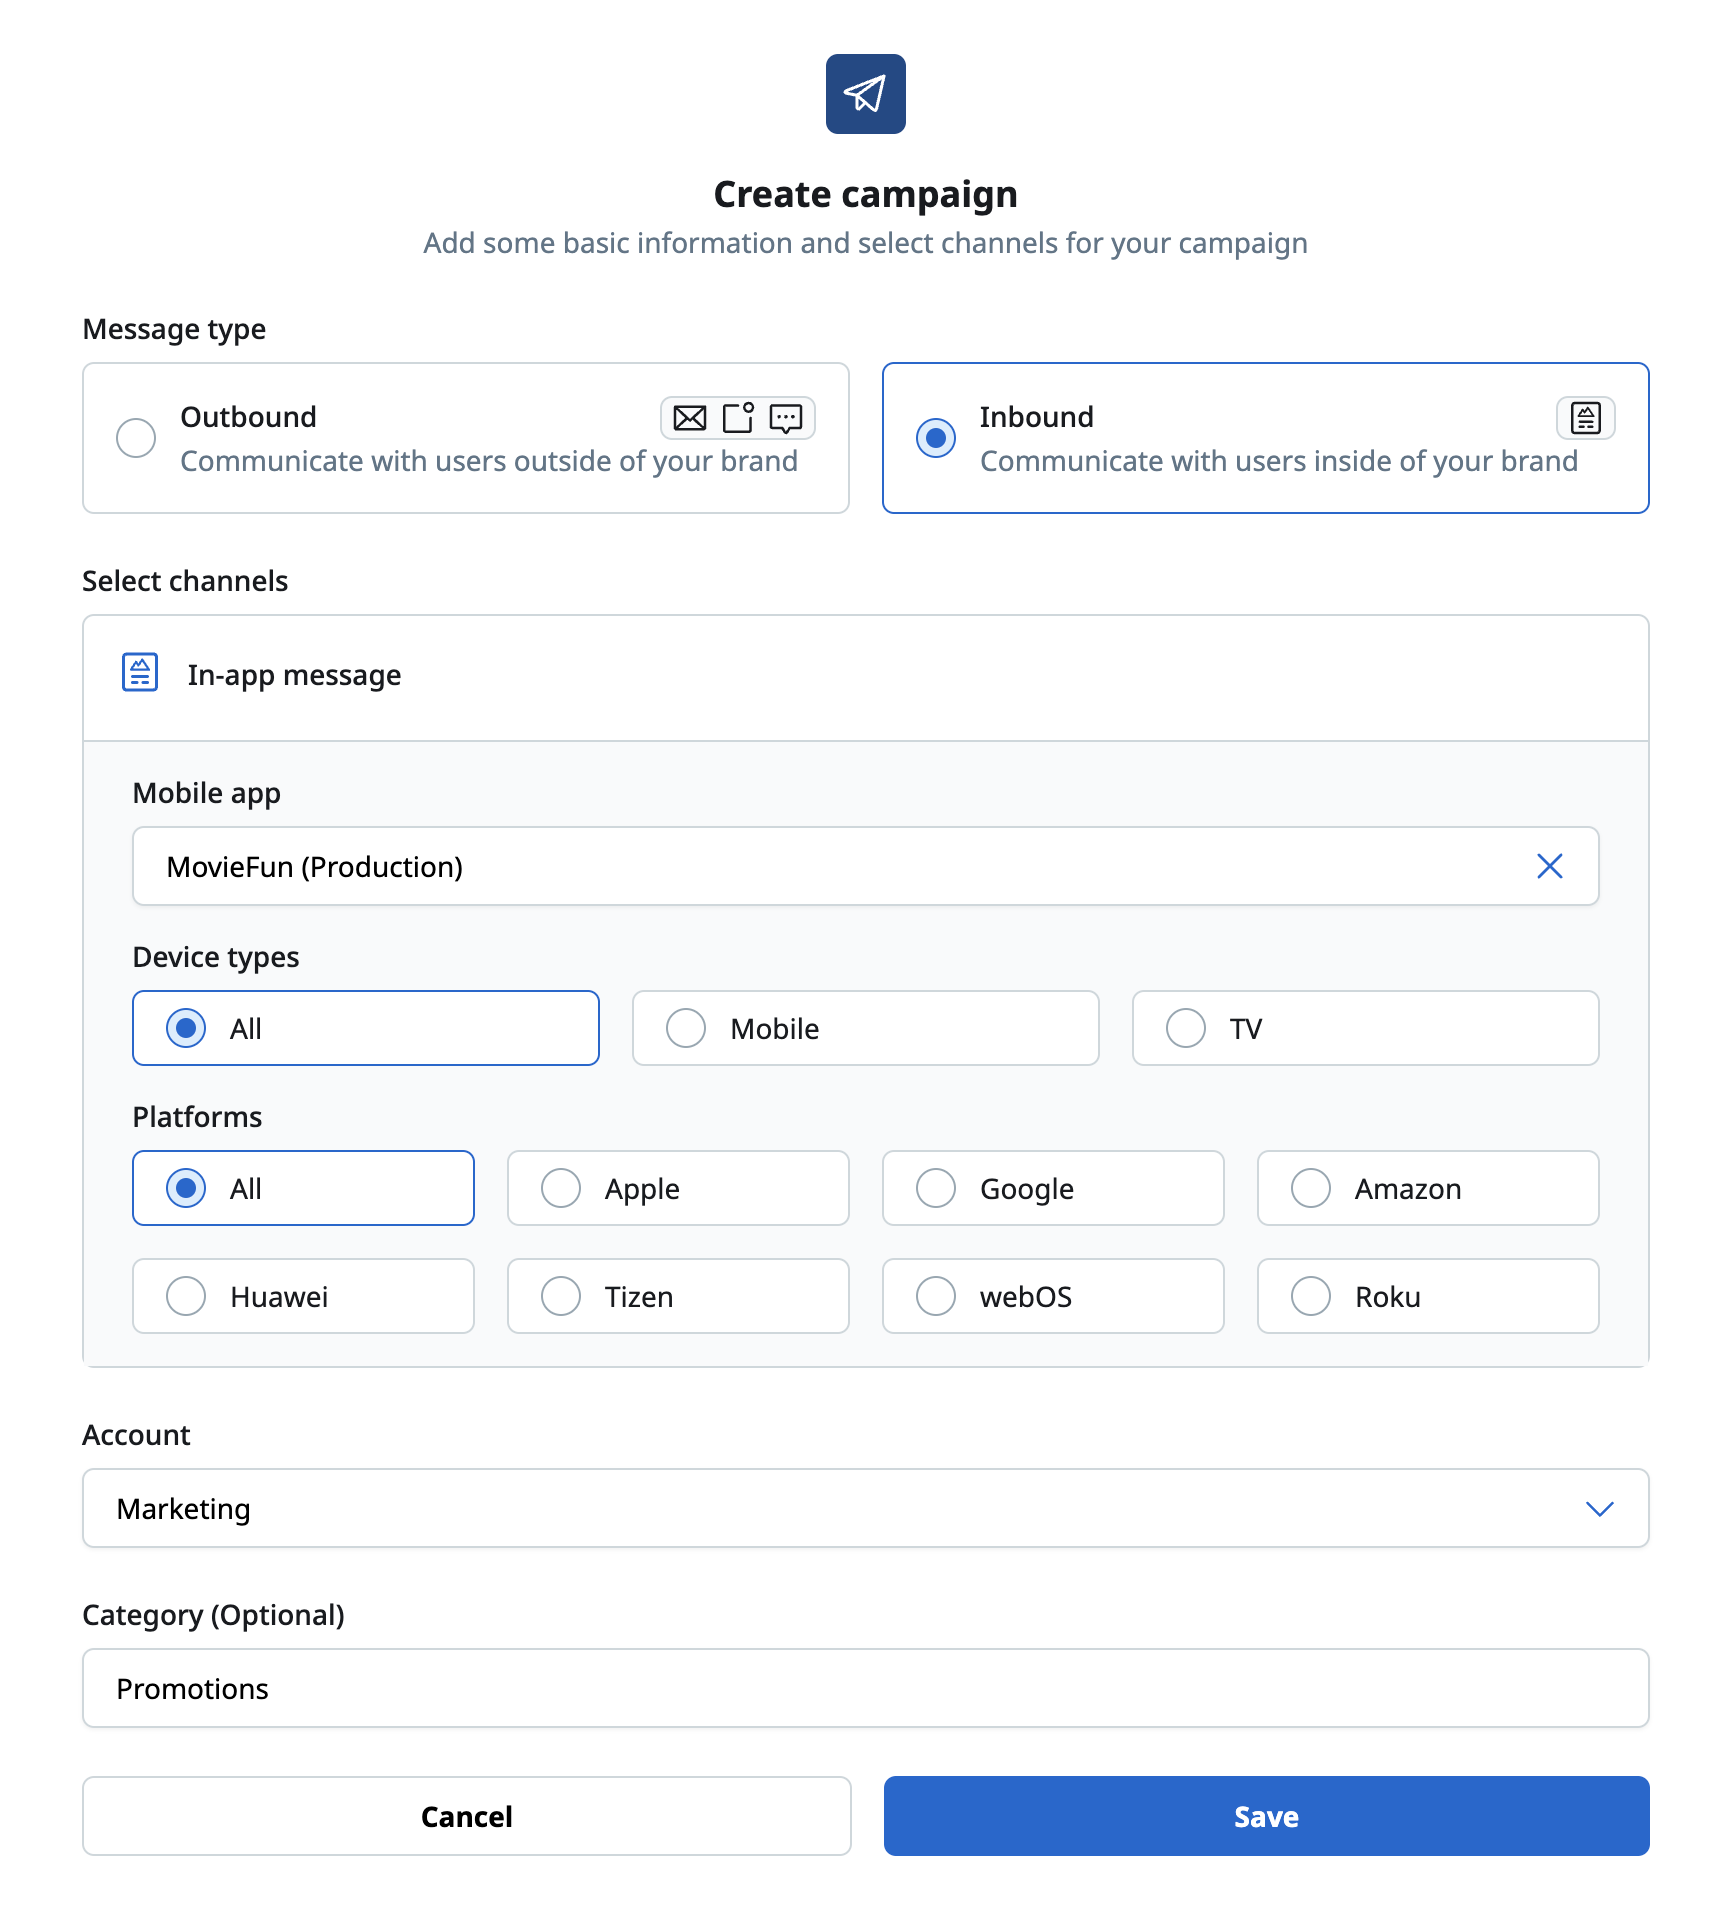Screen dimensions: 1724x1919
Task: Click the email envelope icon in Outbound card
Action: (x=690, y=418)
